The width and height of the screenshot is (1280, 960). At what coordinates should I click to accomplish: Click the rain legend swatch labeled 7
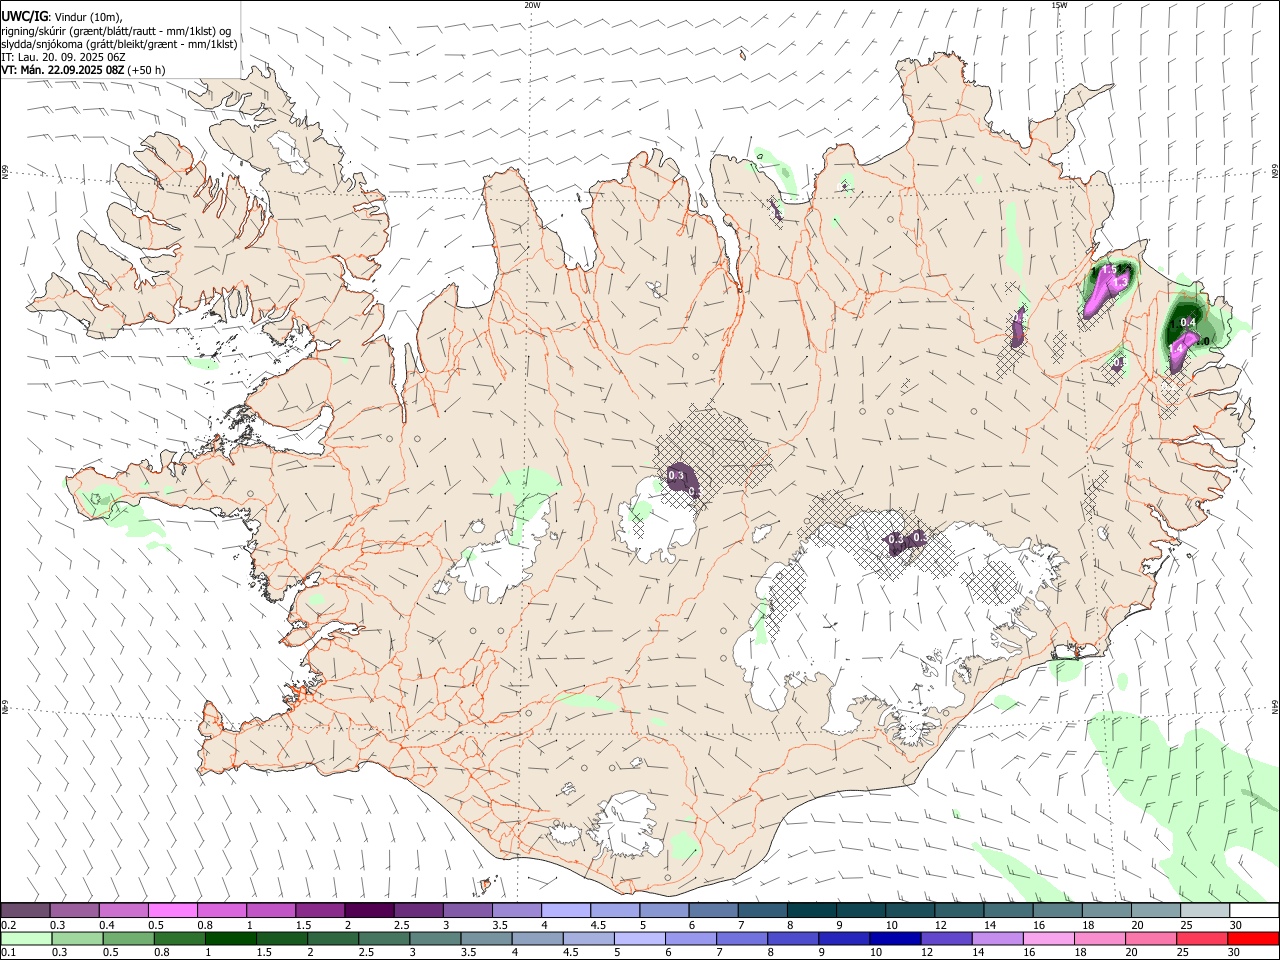[741, 938]
